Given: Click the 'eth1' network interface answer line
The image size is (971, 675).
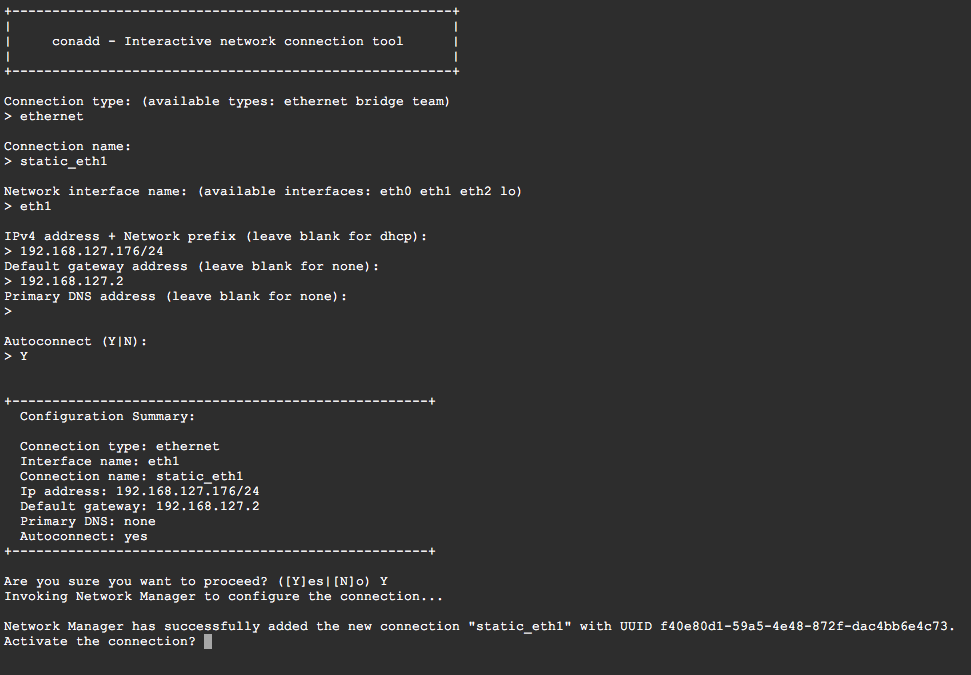Looking at the screenshot, I should pos(27,206).
